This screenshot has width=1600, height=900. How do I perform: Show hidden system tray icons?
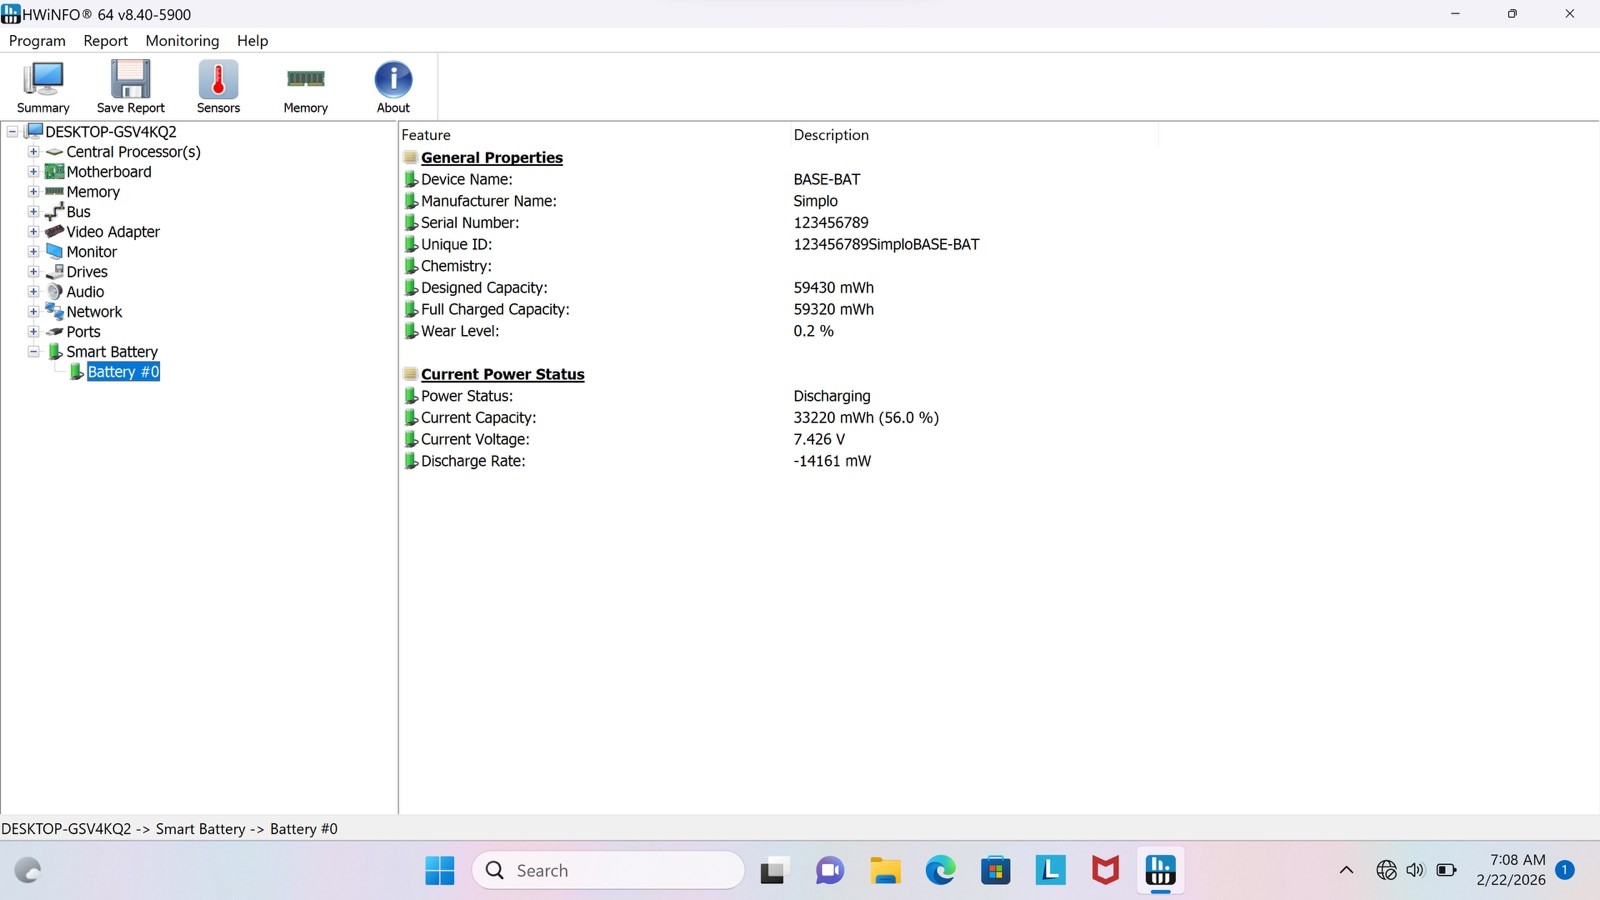pyautogui.click(x=1346, y=870)
